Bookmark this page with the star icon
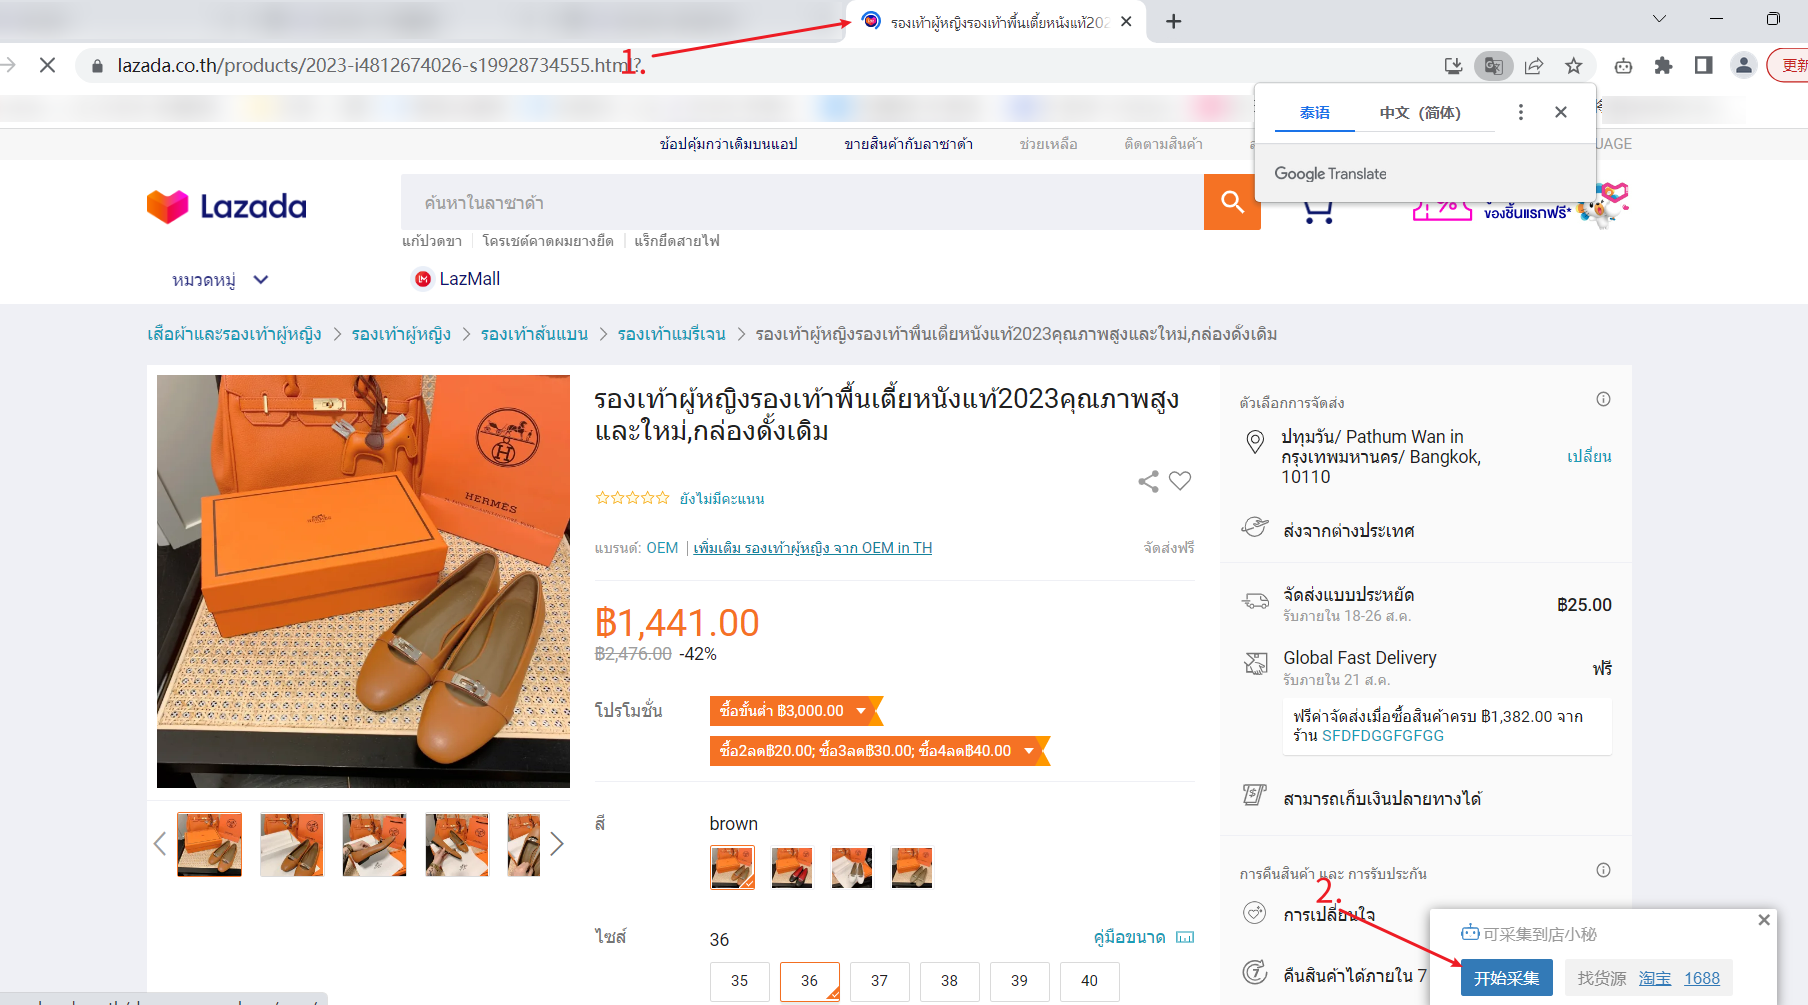Image resolution: width=1808 pixels, height=1005 pixels. click(x=1573, y=66)
